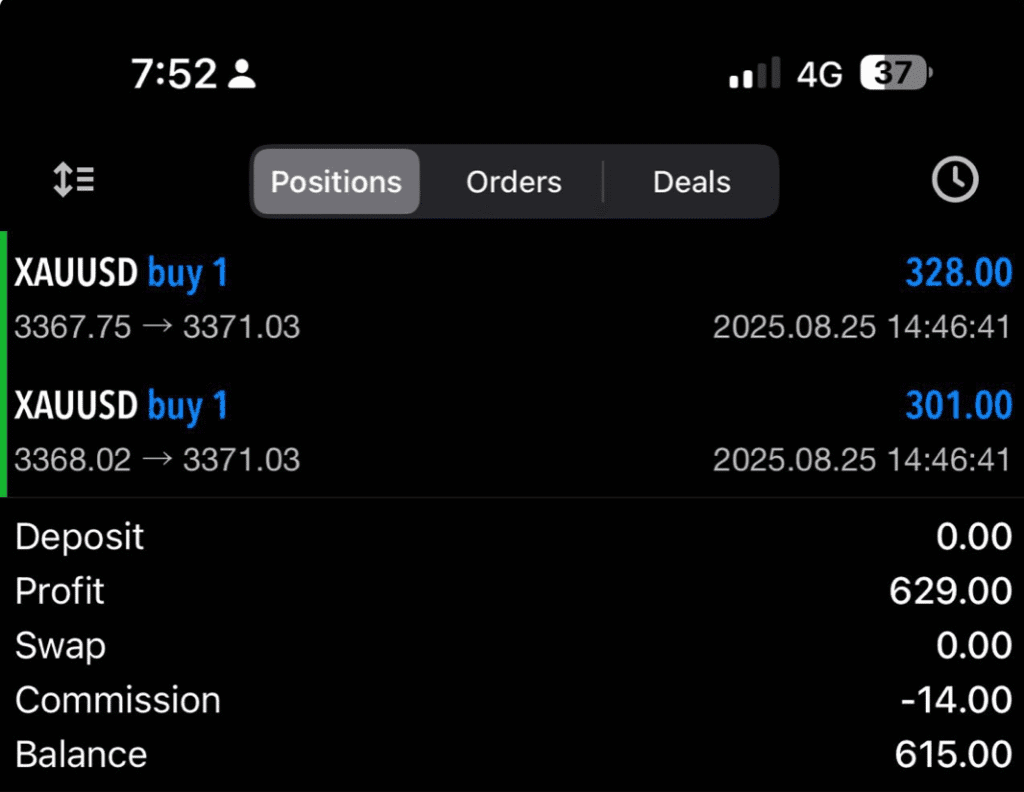Select the 301.00 profit value
1024x792 pixels.
(958, 406)
